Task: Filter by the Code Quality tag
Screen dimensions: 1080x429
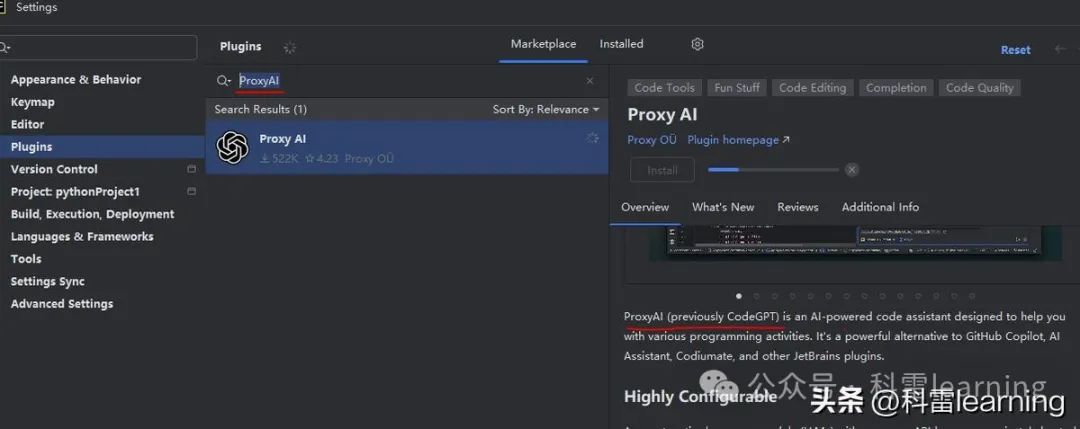Action: coord(979,87)
